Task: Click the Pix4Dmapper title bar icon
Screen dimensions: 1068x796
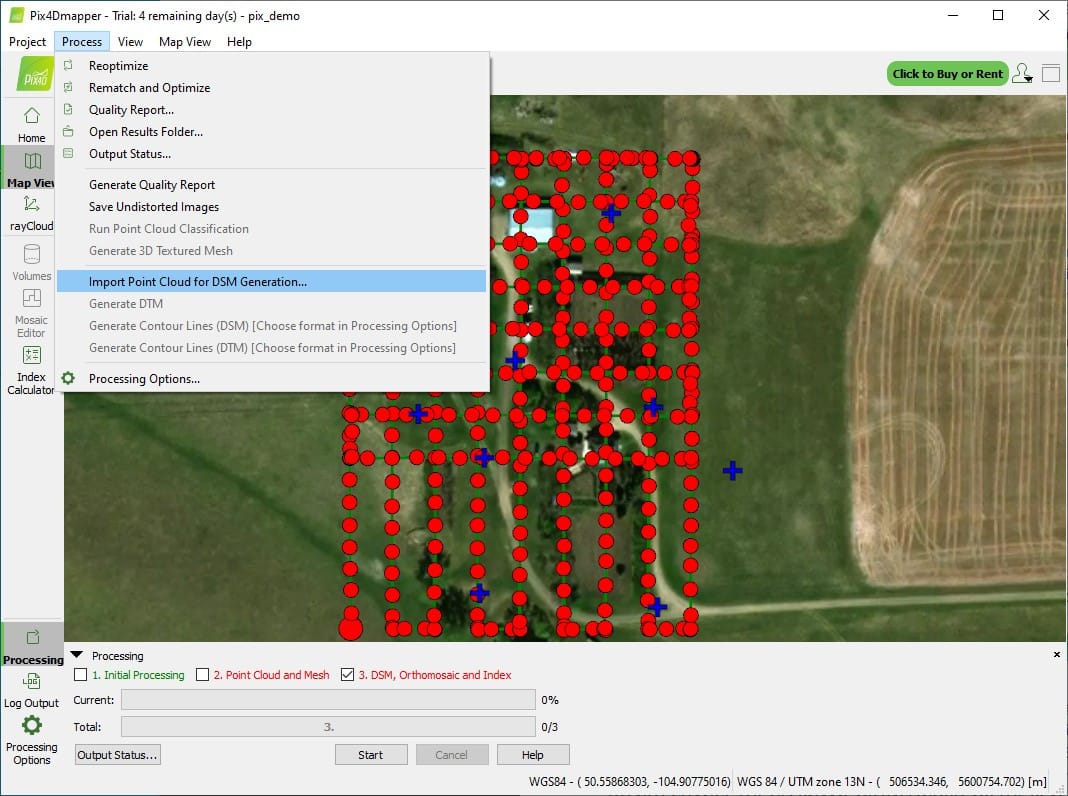Action: pyautogui.click(x=17, y=15)
